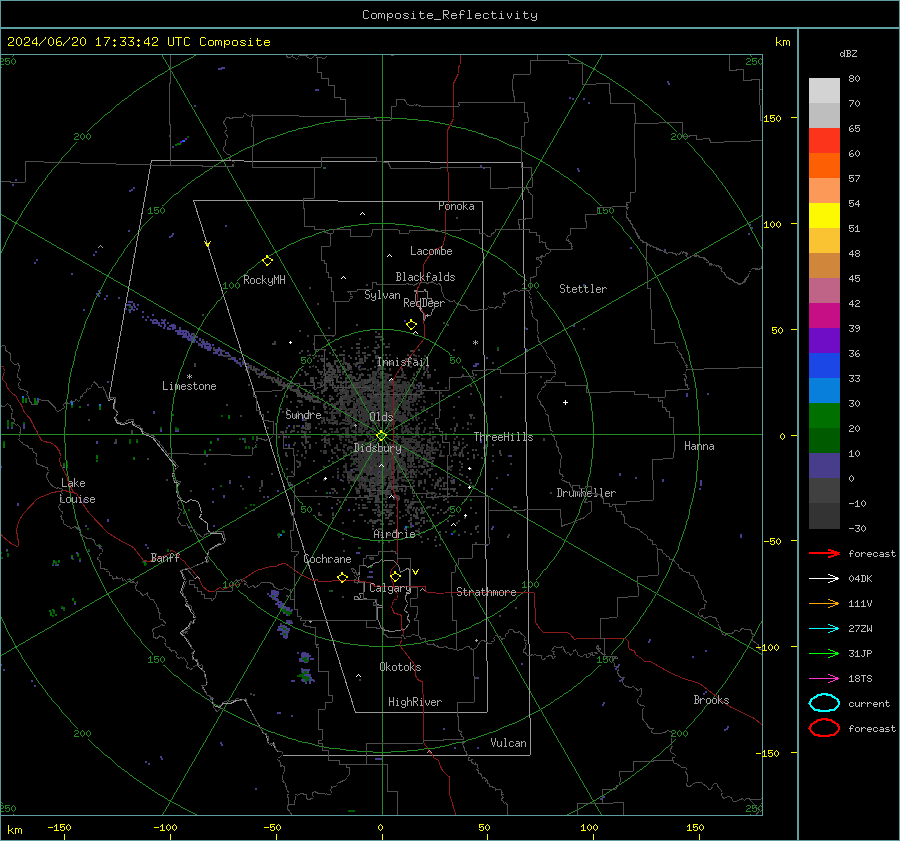The image size is (900, 841).
Task: Click the bright yellow legend color swatch
Action: [x=824, y=216]
